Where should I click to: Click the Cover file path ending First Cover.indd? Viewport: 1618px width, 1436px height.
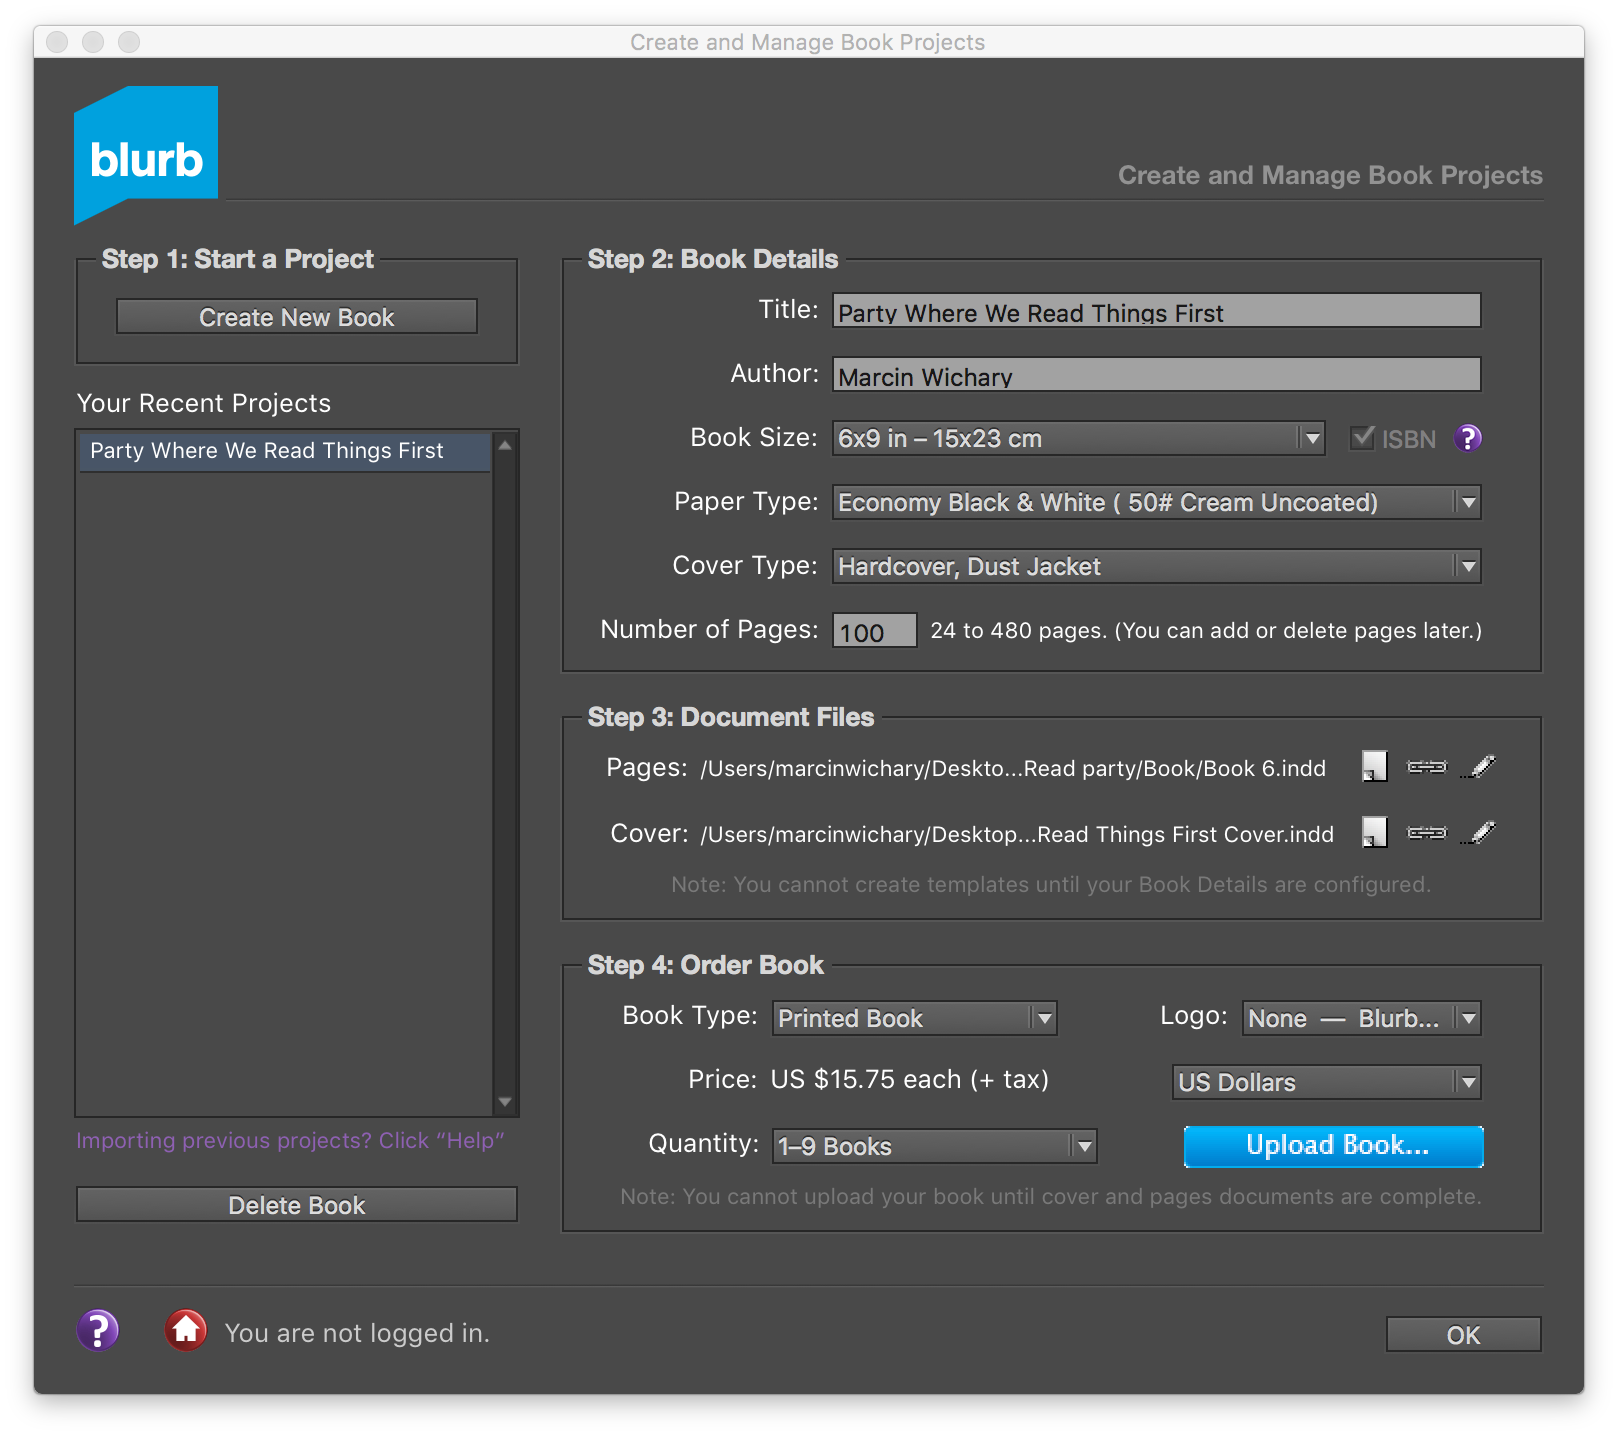click(x=1017, y=834)
